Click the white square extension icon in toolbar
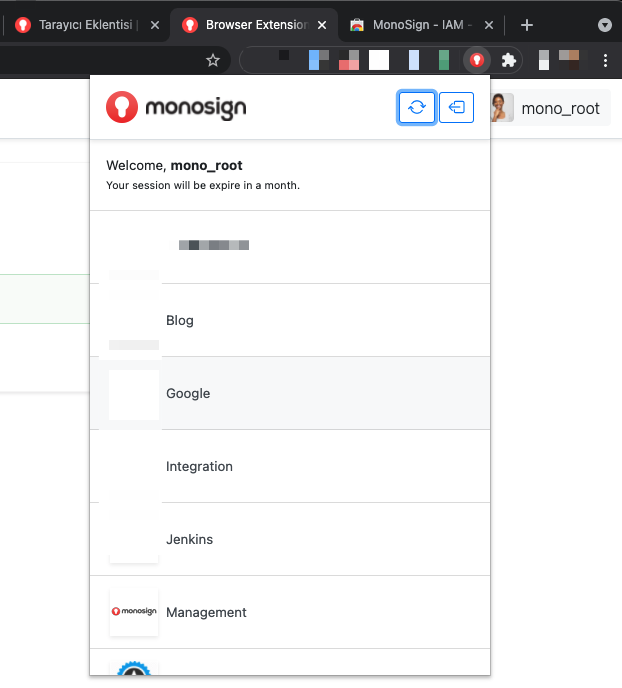The width and height of the screenshot is (622, 688). (379, 60)
